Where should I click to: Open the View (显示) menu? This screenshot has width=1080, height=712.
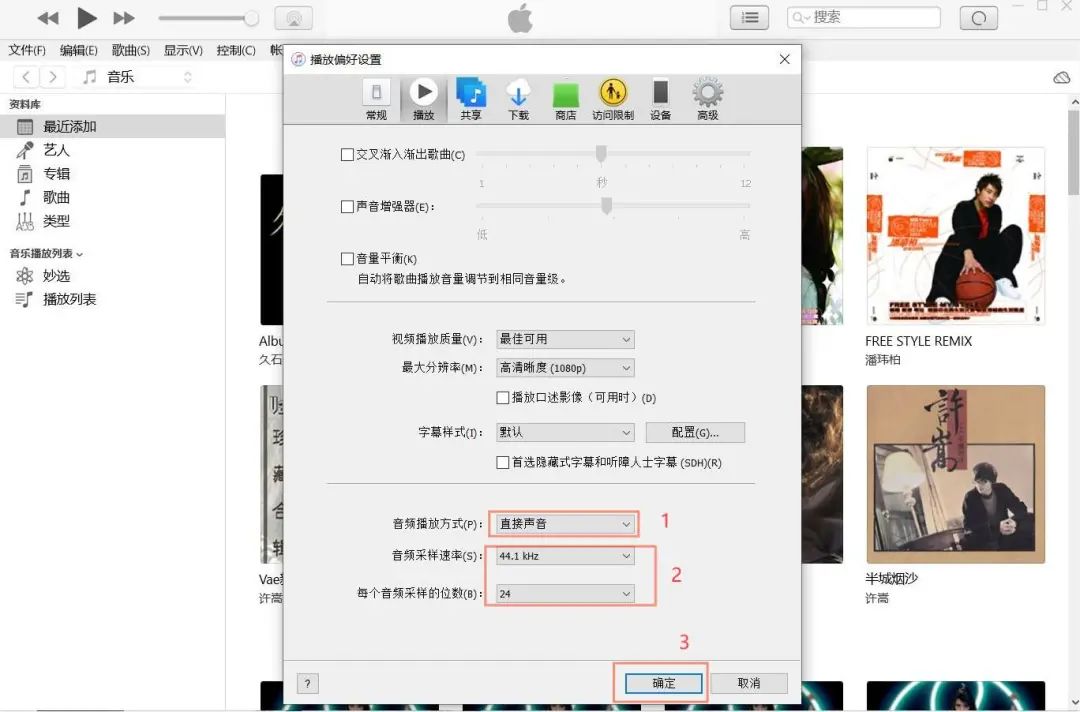click(x=183, y=50)
